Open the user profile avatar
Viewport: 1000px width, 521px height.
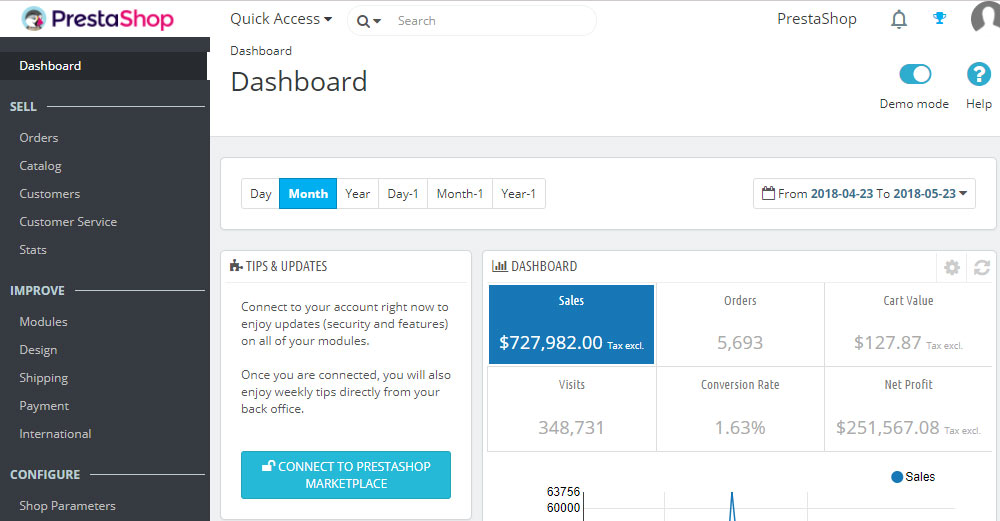tap(985, 17)
